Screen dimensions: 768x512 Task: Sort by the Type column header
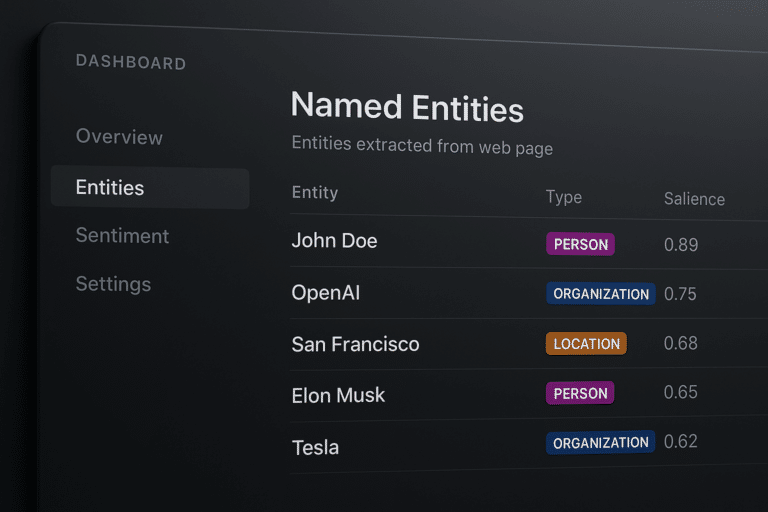(x=564, y=197)
